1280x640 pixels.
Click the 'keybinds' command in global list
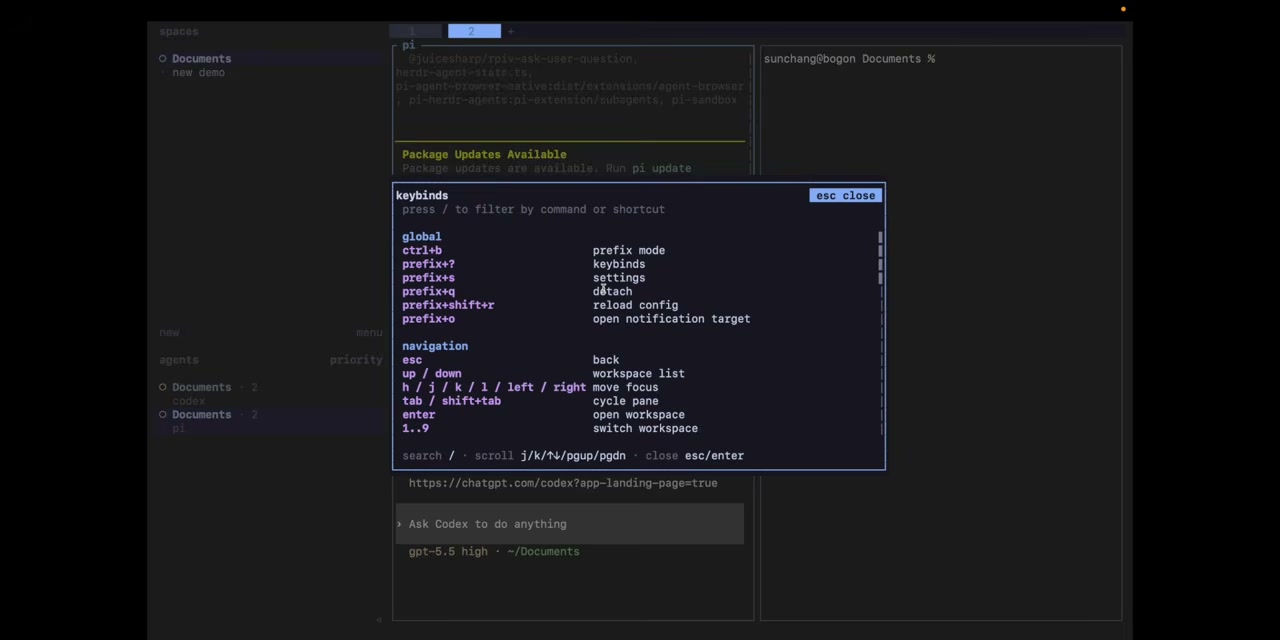coord(619,264)
